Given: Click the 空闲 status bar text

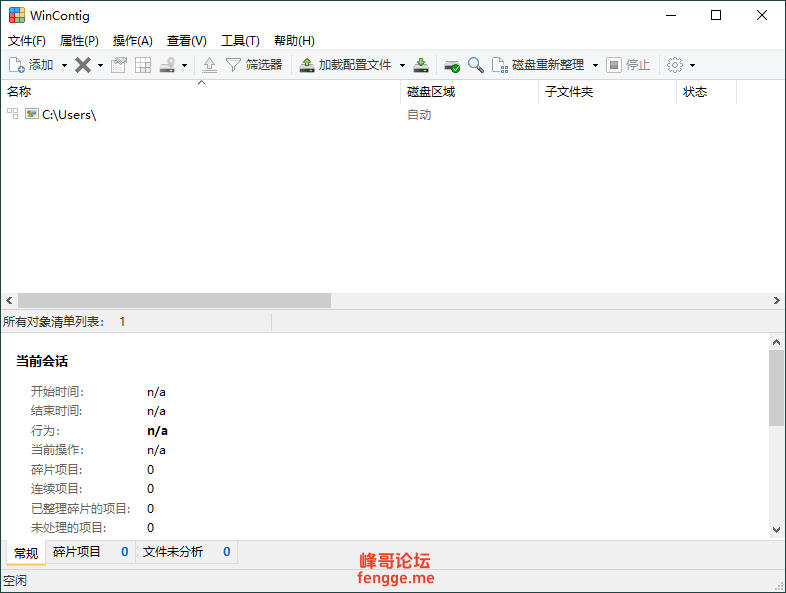Looking at the screenshot, I should pyautogui.click(x=15, y=581).
